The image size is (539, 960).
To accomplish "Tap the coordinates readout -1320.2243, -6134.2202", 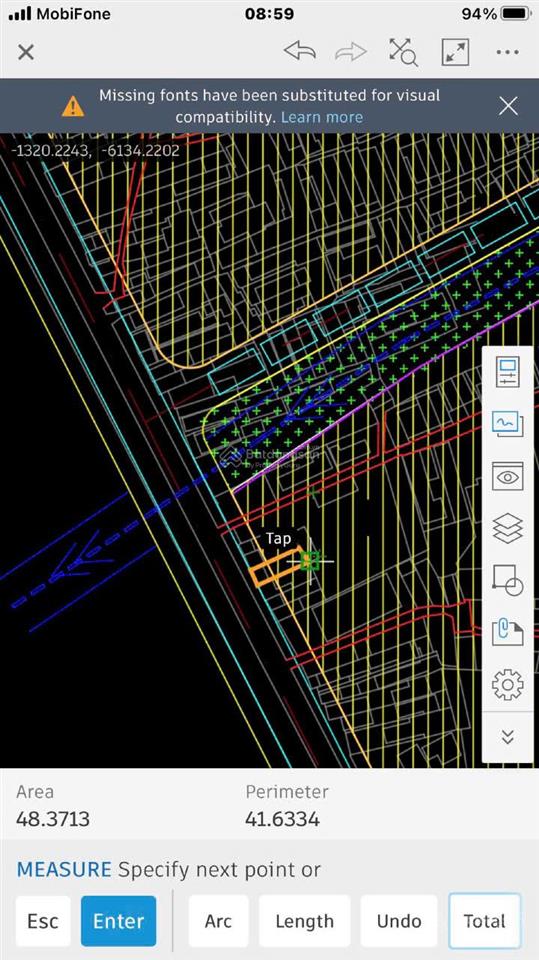I will (95, 151).
